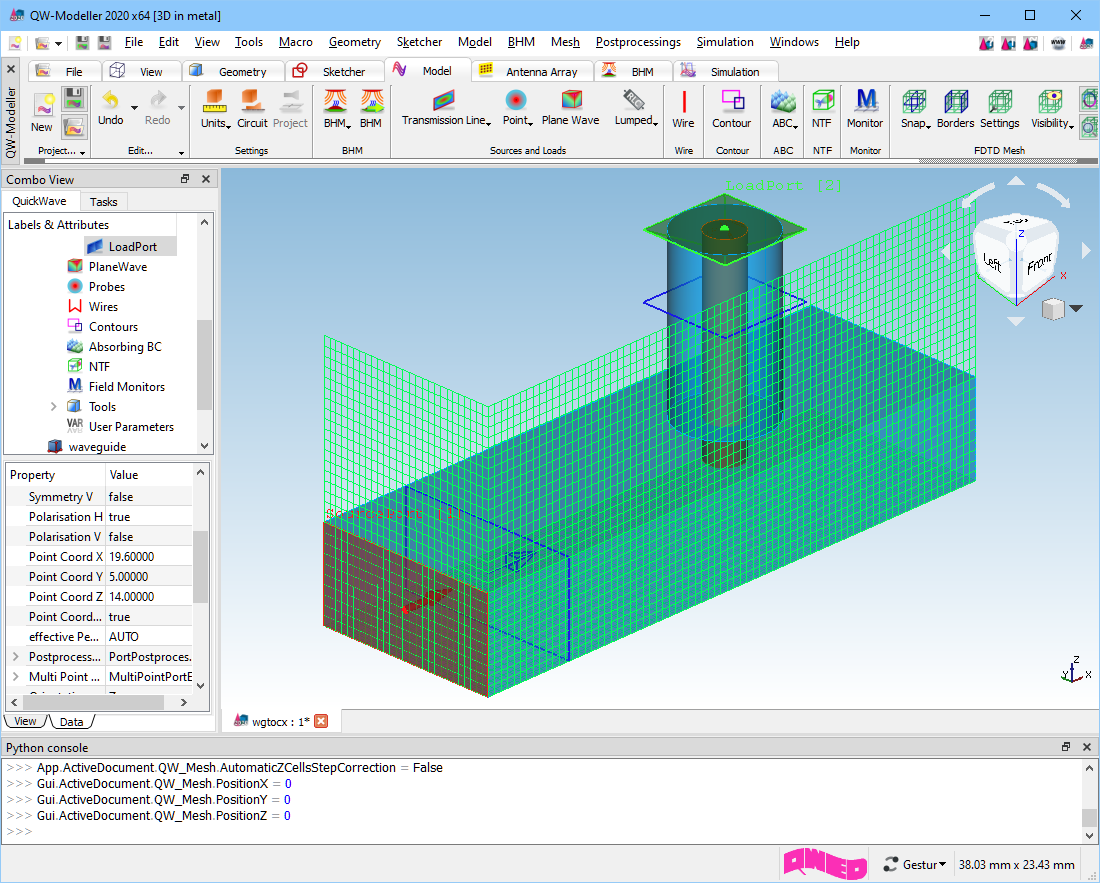
Task: Toggle Polarisation H true value
Action: (x=149, y=516)
